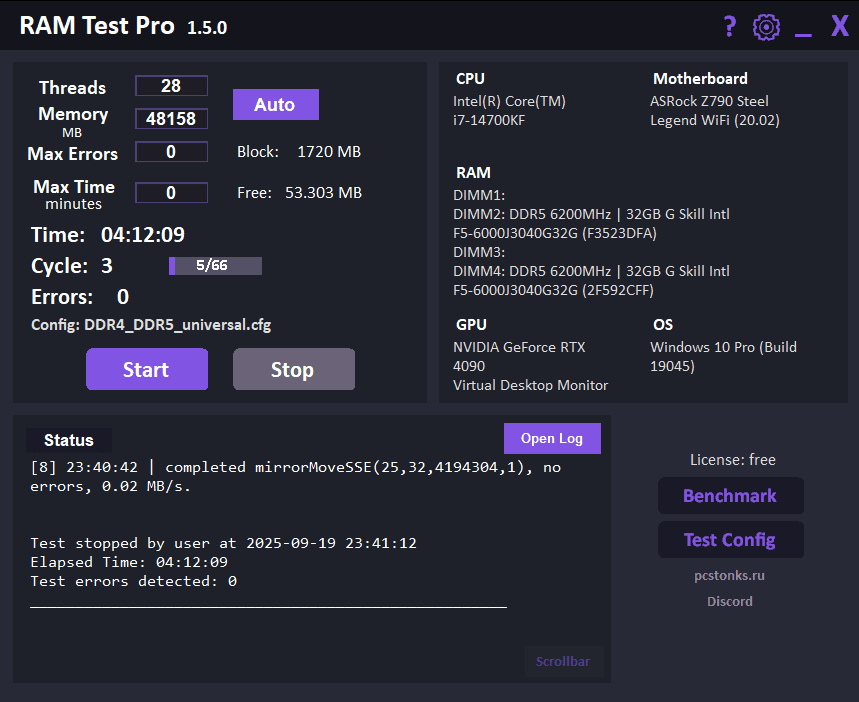Open help via the question mark icon
Screen dimensions: 859x702
[730, 26]
